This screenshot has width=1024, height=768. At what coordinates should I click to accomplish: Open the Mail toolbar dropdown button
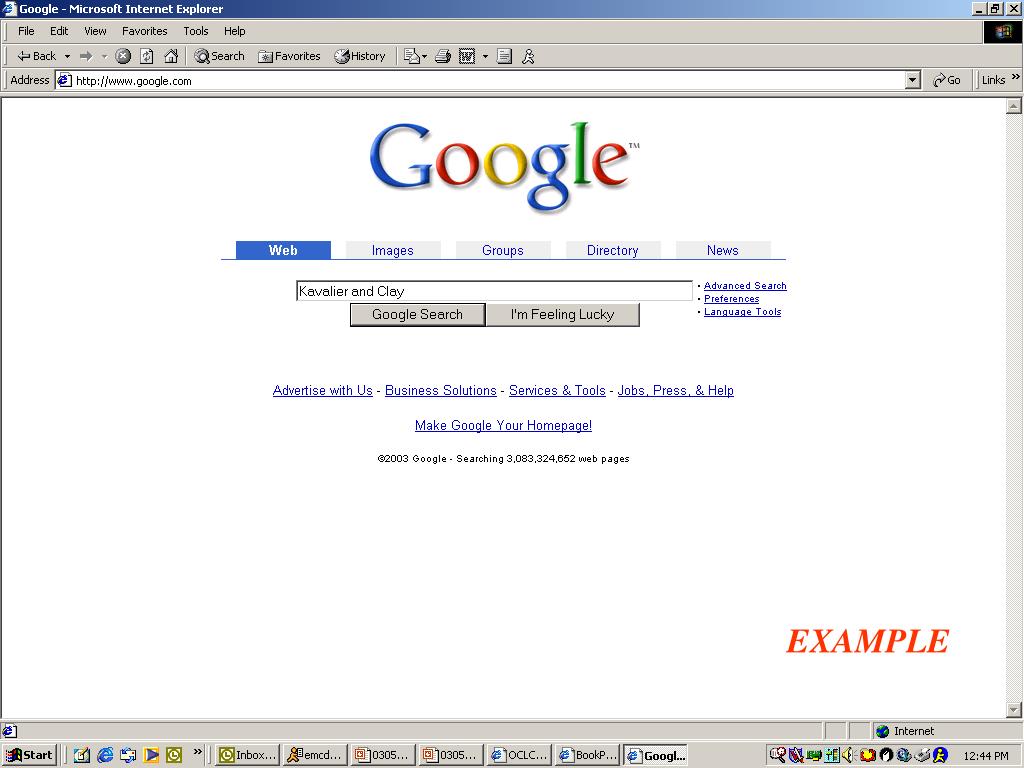click(x=415, y=56)
